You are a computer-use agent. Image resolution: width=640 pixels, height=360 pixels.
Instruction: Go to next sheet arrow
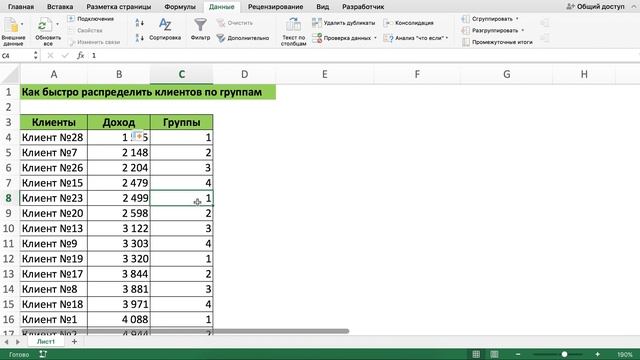point(18,342)
